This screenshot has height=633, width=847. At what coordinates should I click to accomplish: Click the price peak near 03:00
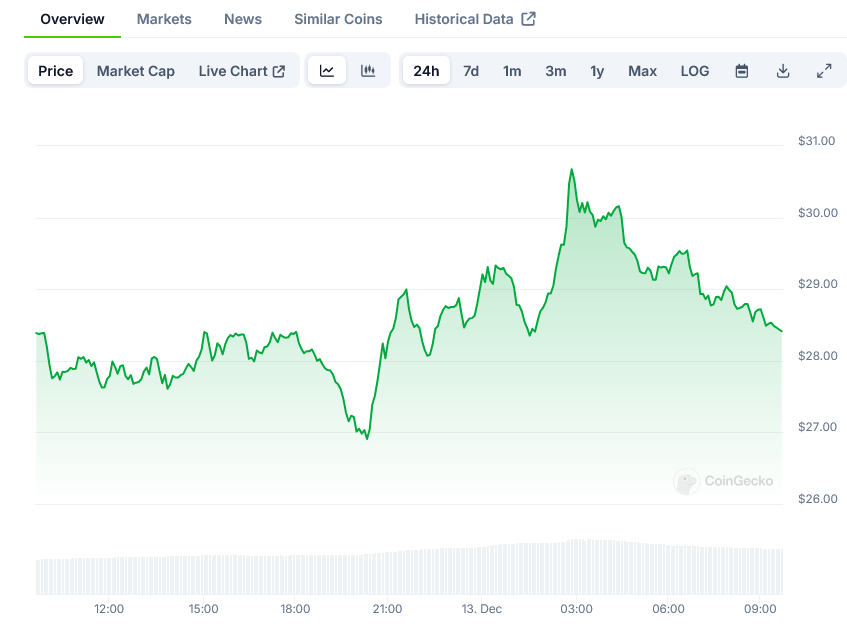point(571,170)
